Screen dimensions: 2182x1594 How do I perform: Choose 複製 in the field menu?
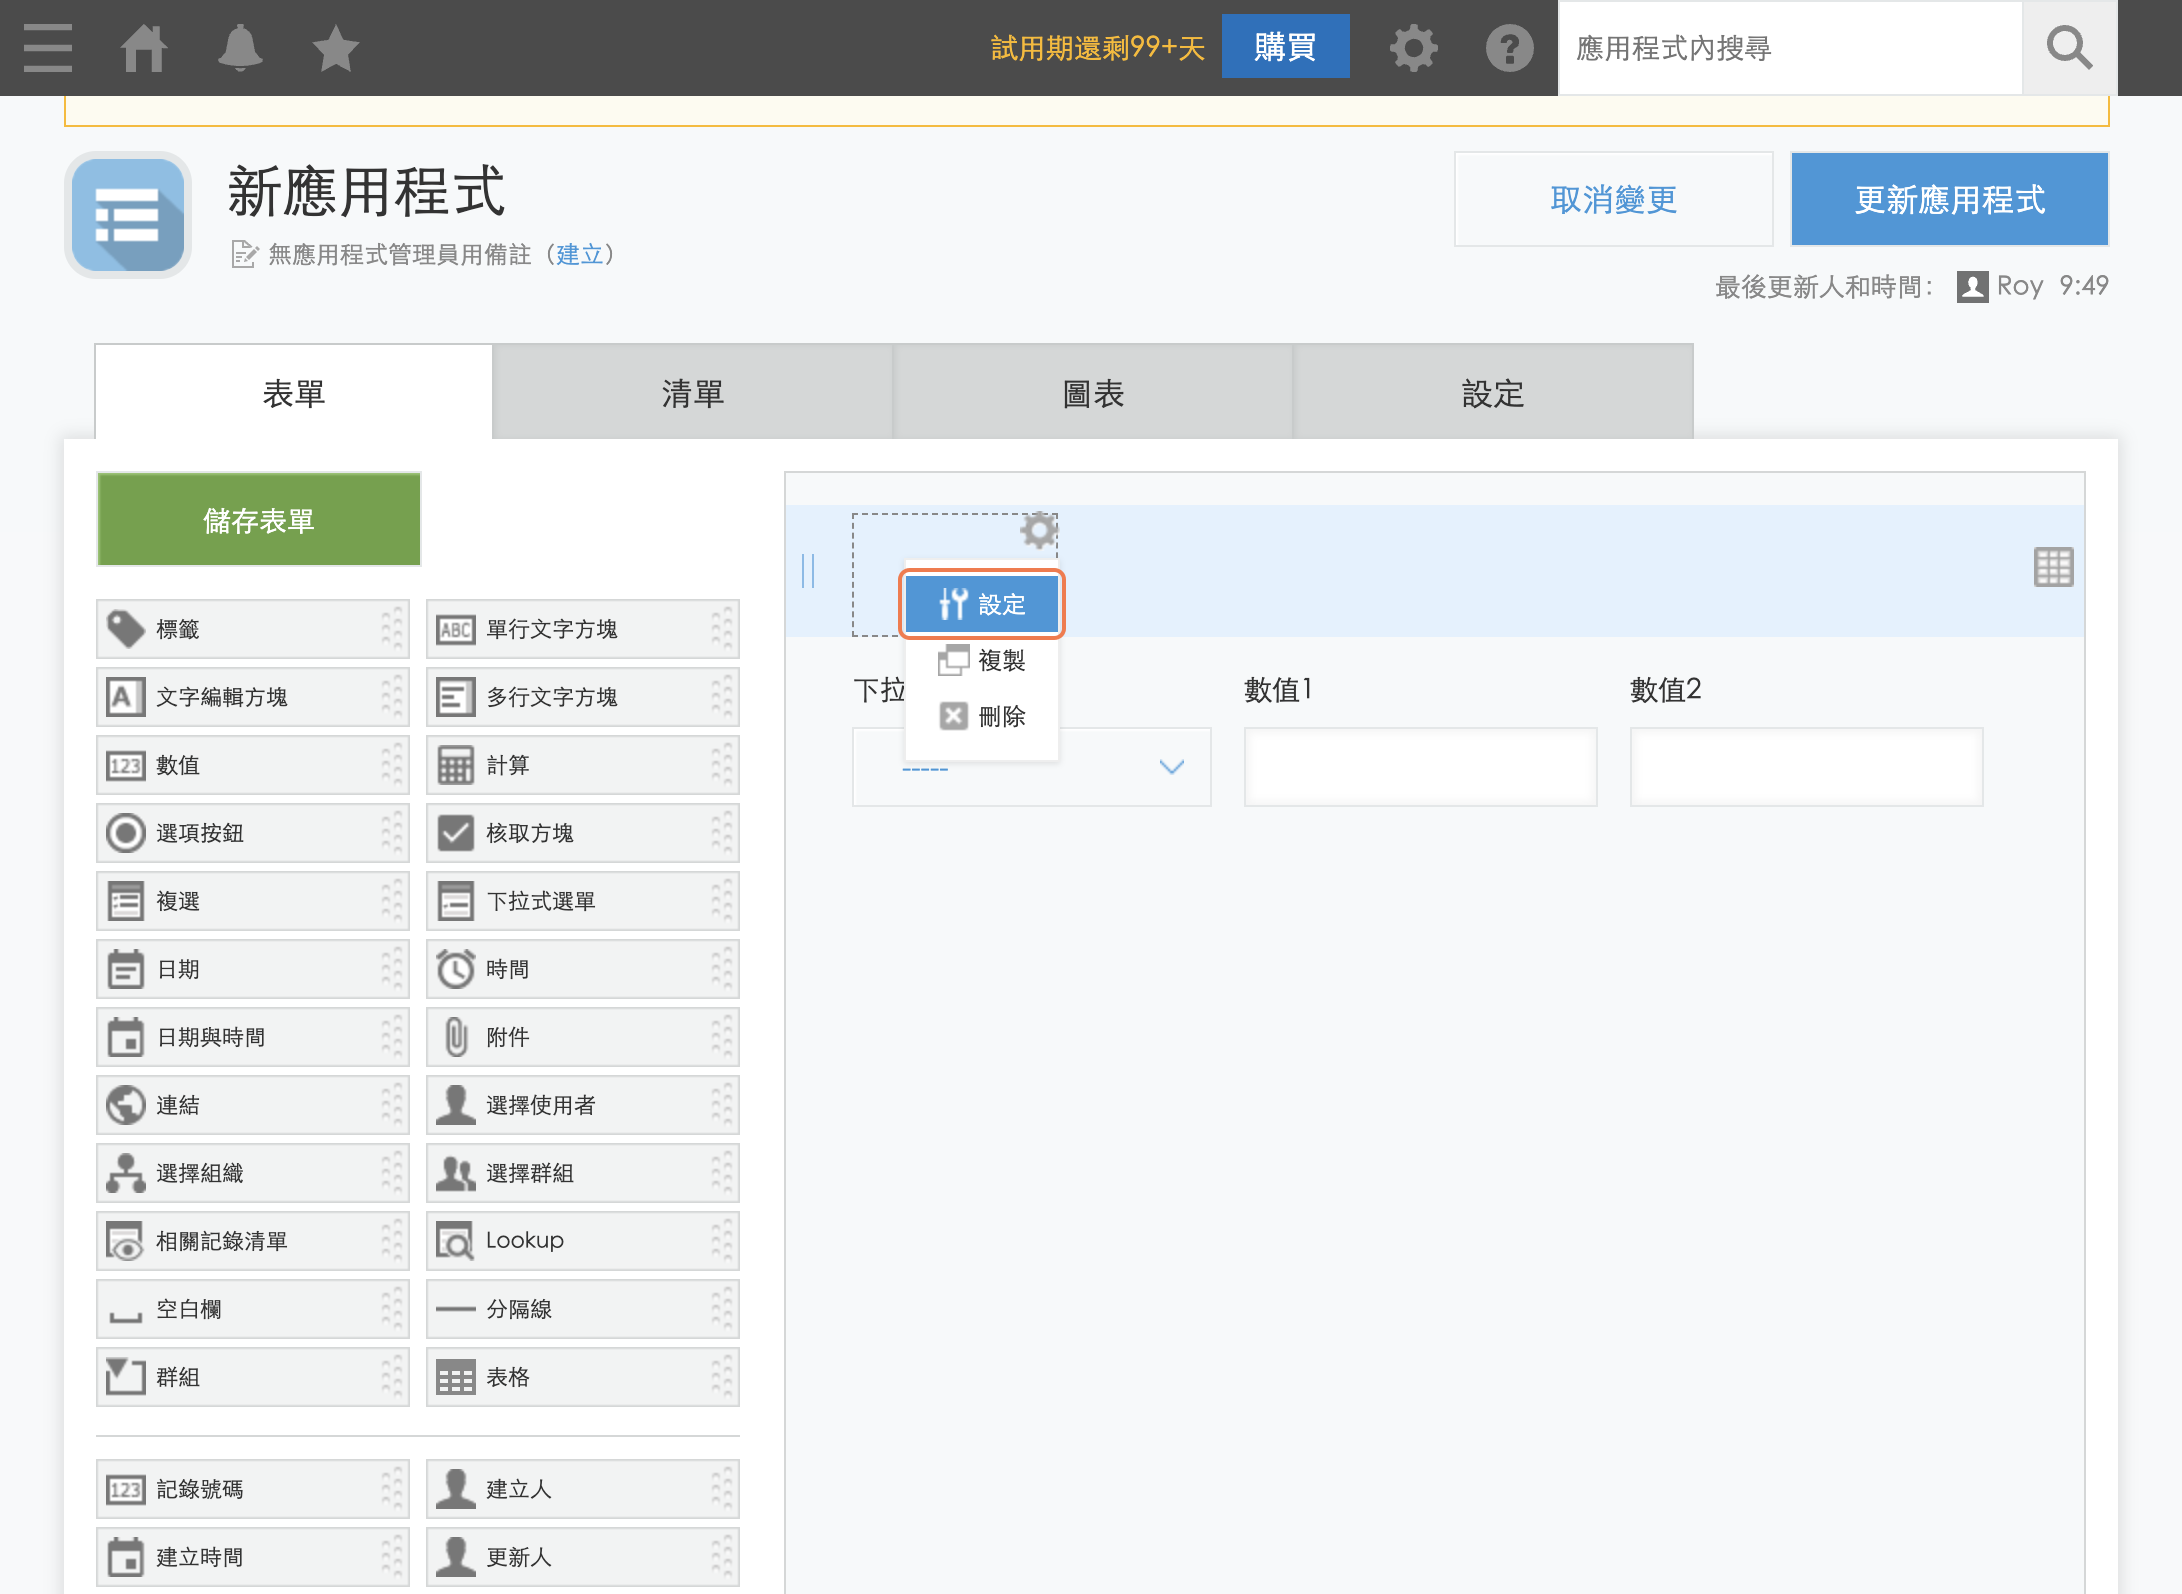982,660
